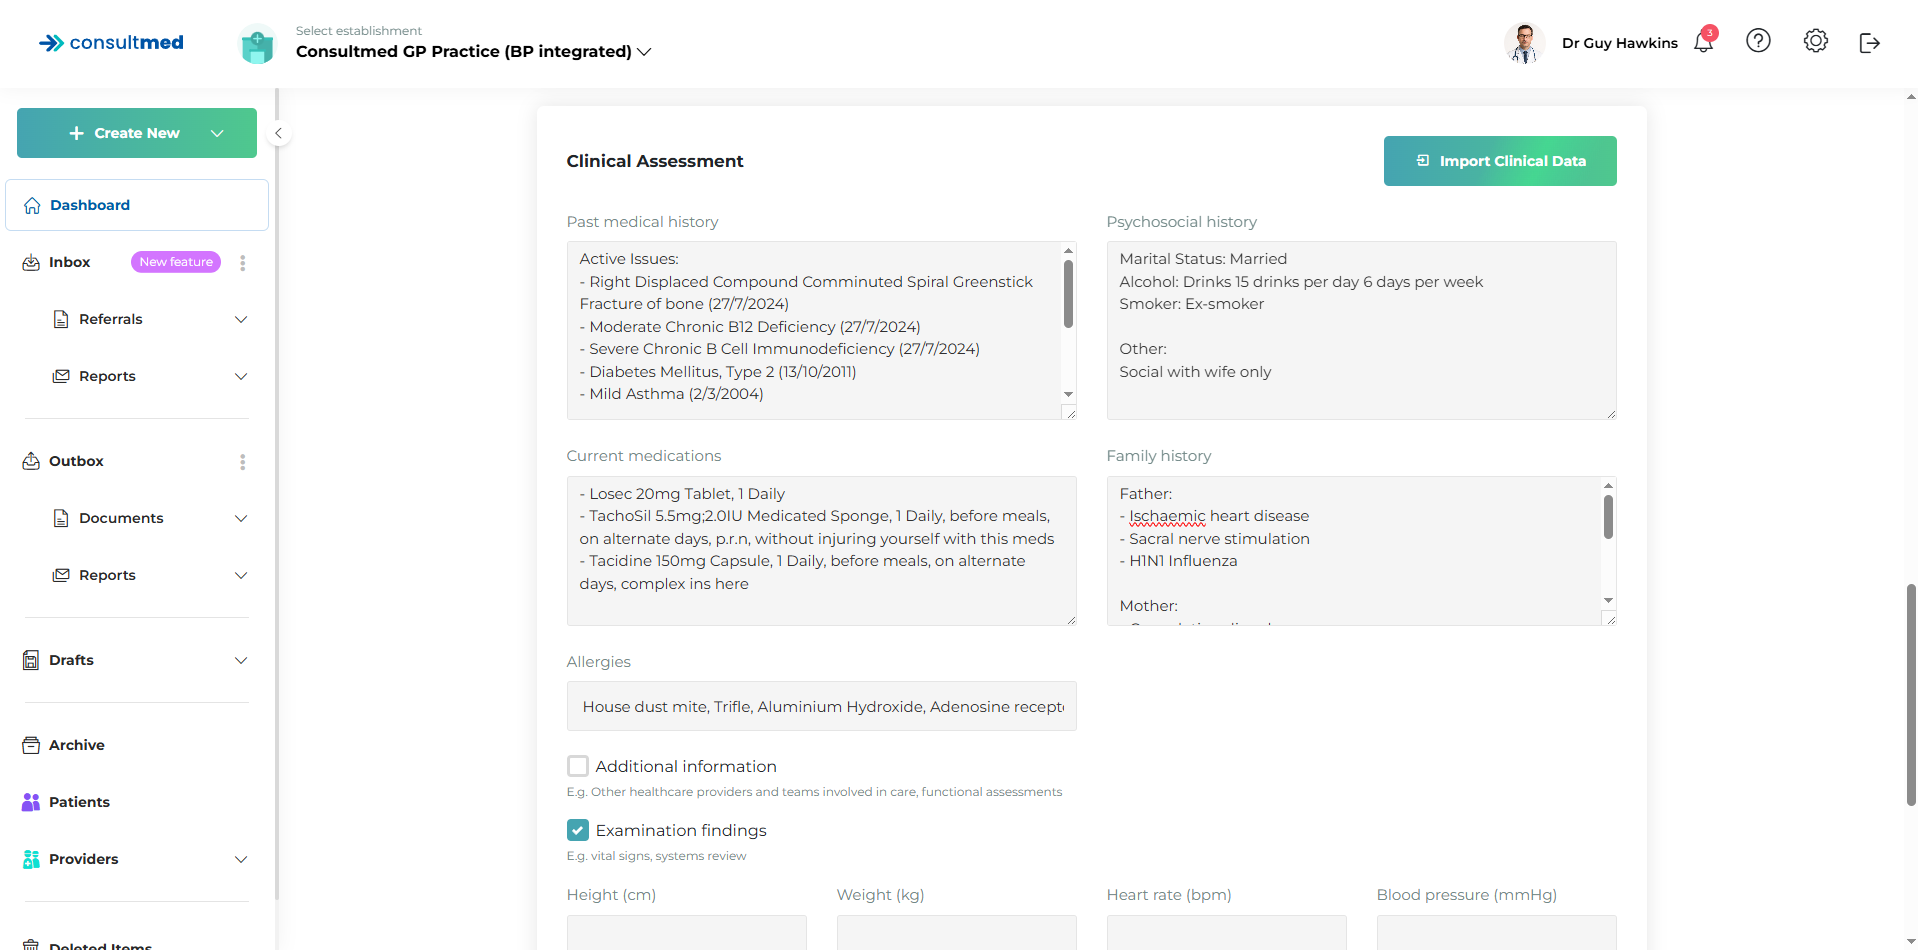
Task: Open the Archive section
Action: pyautogui.click(x=76, y=745)
